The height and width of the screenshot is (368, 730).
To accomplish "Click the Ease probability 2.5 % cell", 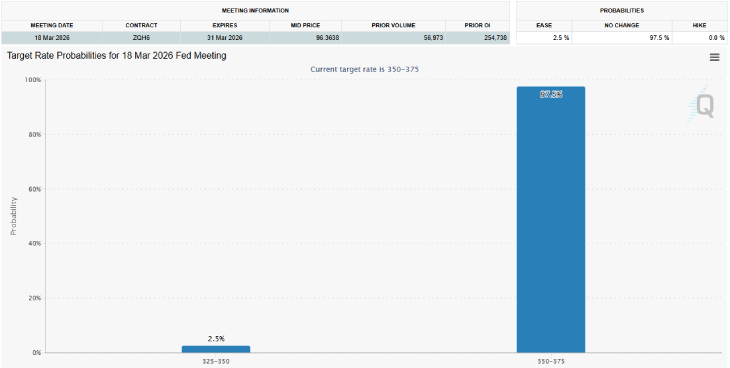I will pos(544,38).
